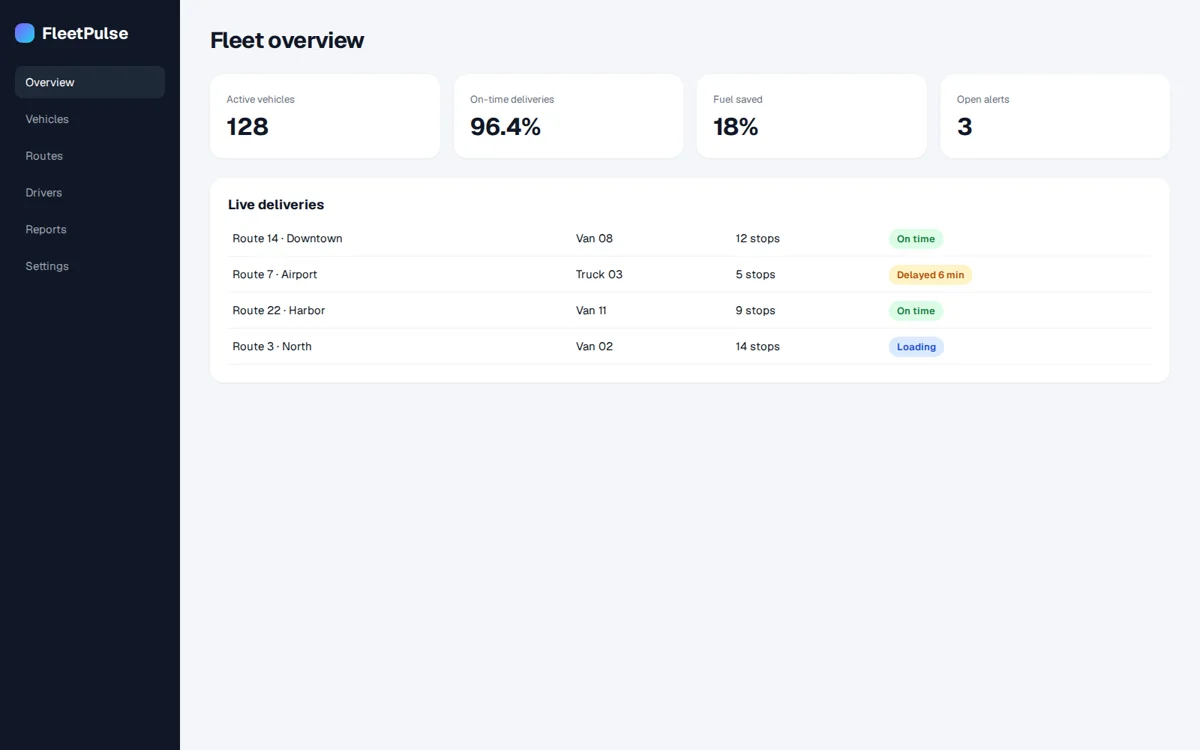Click the Open alerts label
Image resolution: width=1200 pixels, height=750 pixels.
[x=983, y=99]
